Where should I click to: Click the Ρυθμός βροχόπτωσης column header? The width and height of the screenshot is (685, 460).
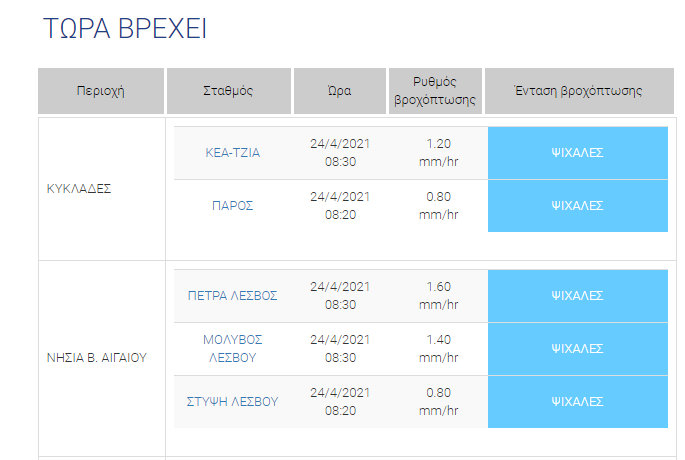[435, 91]
